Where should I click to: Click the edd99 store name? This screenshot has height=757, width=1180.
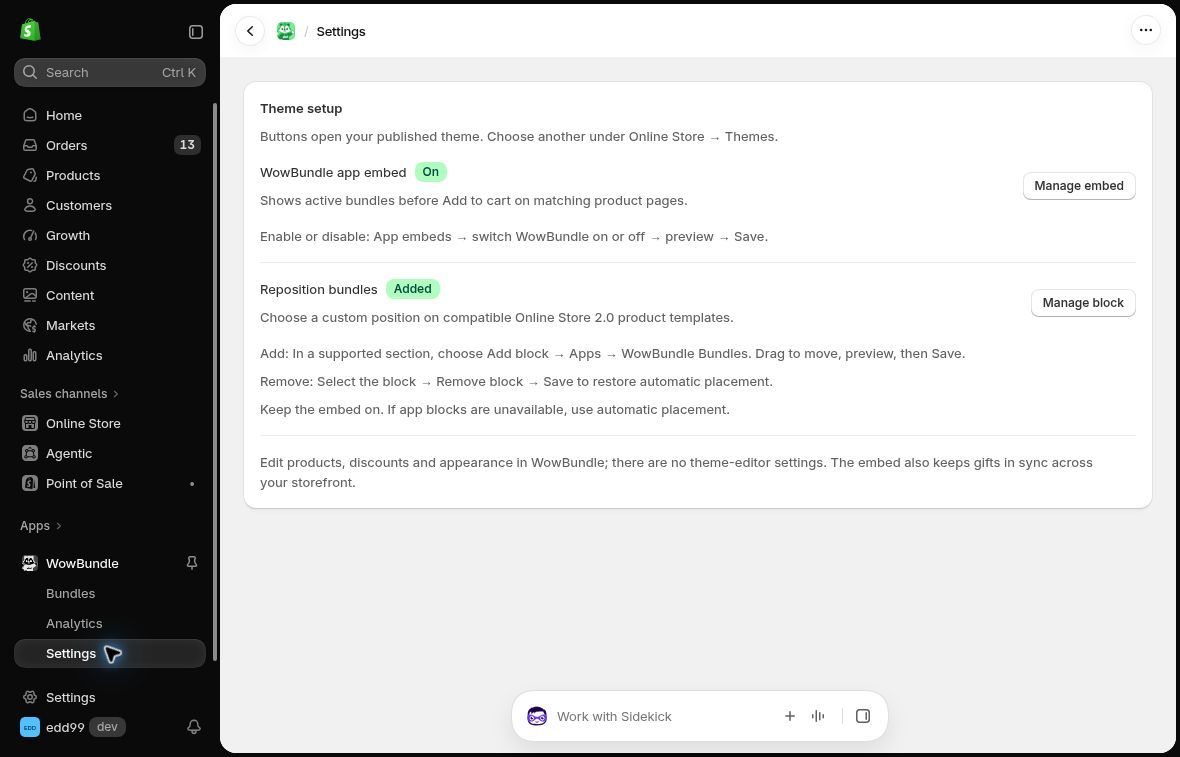tap(65, 728)
